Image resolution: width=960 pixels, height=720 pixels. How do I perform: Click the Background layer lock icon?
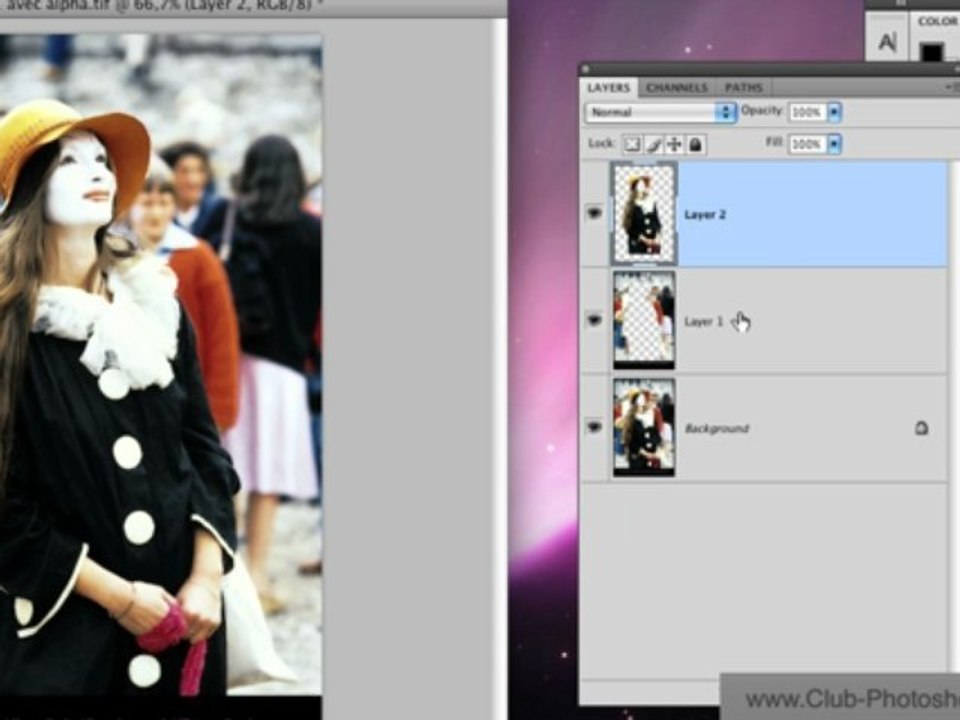[x=921, y=428]
